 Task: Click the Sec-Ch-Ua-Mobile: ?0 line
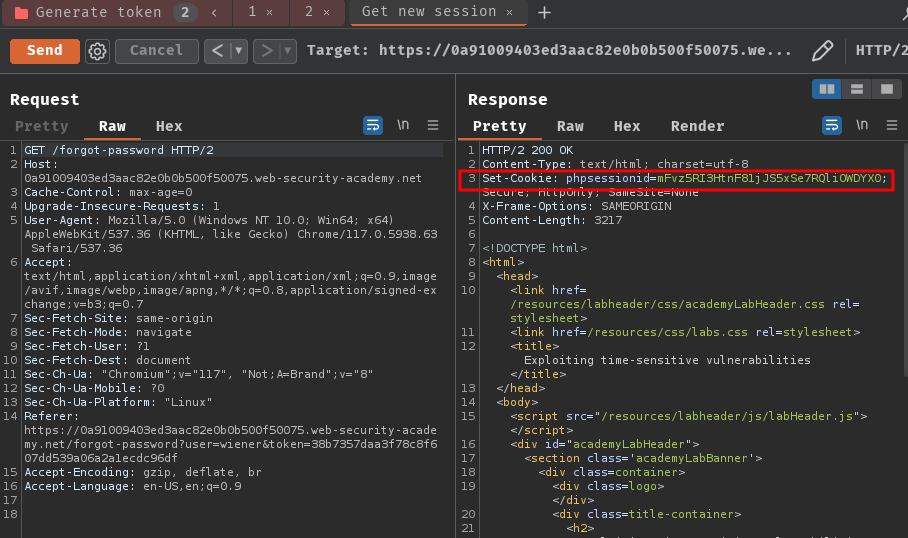pos(94,388)
